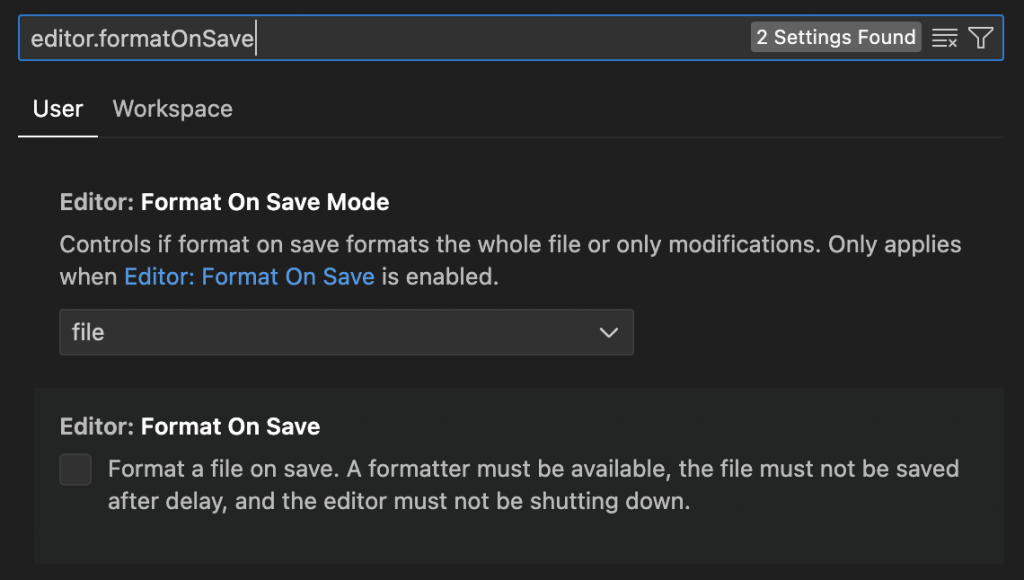Open the Format On Save Mode dropdown
The width and height of the screenshot is (1024, 580).
point(346,332)
